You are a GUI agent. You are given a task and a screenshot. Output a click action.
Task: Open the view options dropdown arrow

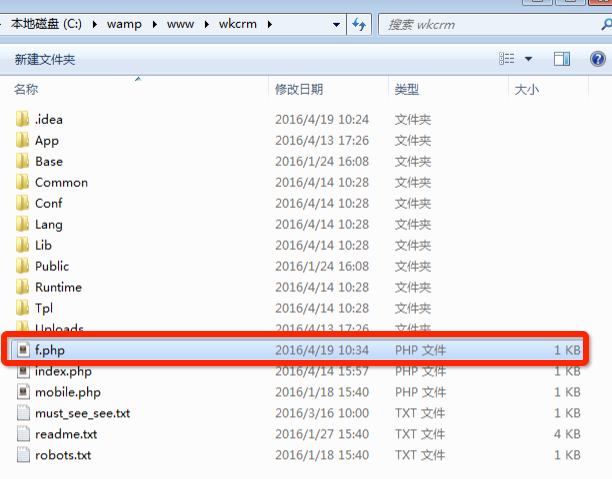[528, 59]
